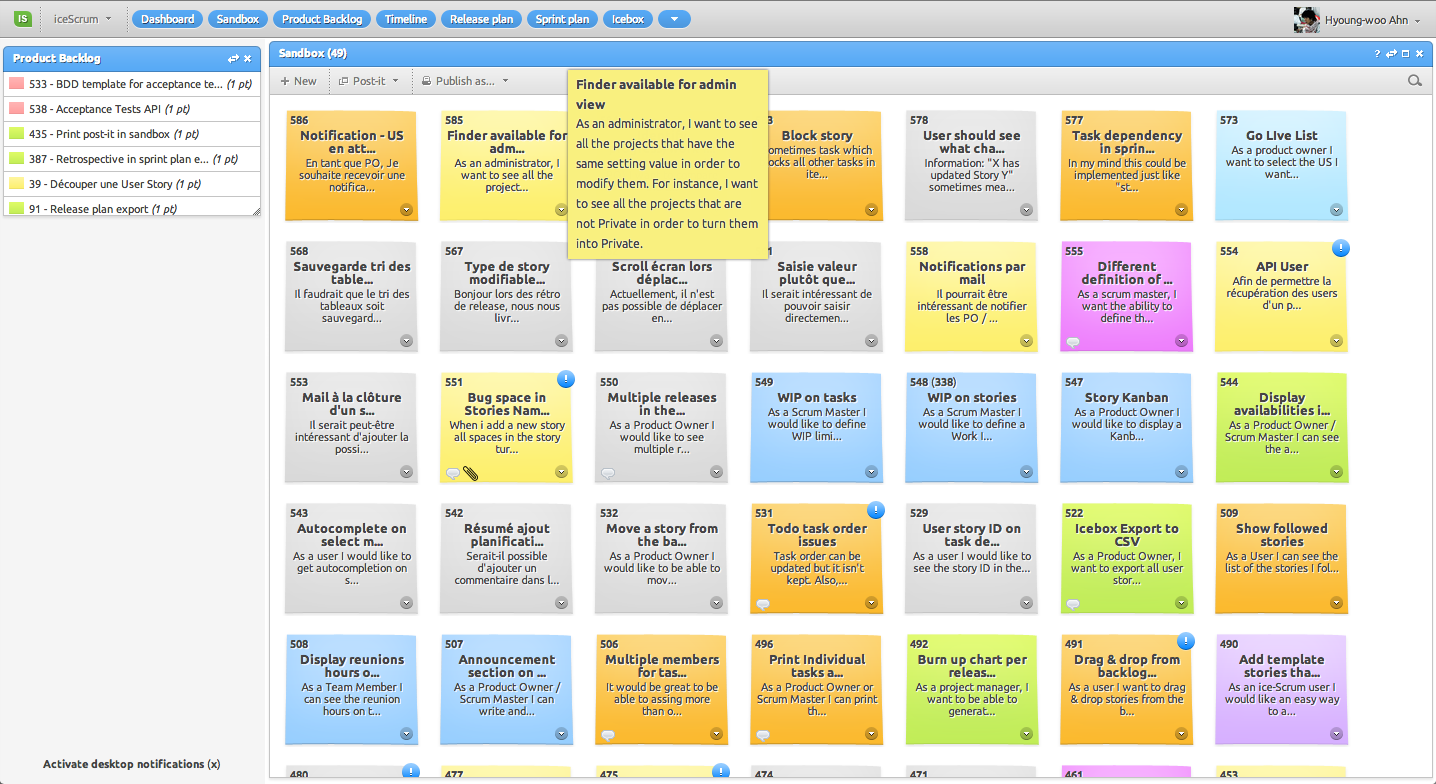Select the Burn up chart story 492

[971, 689]
